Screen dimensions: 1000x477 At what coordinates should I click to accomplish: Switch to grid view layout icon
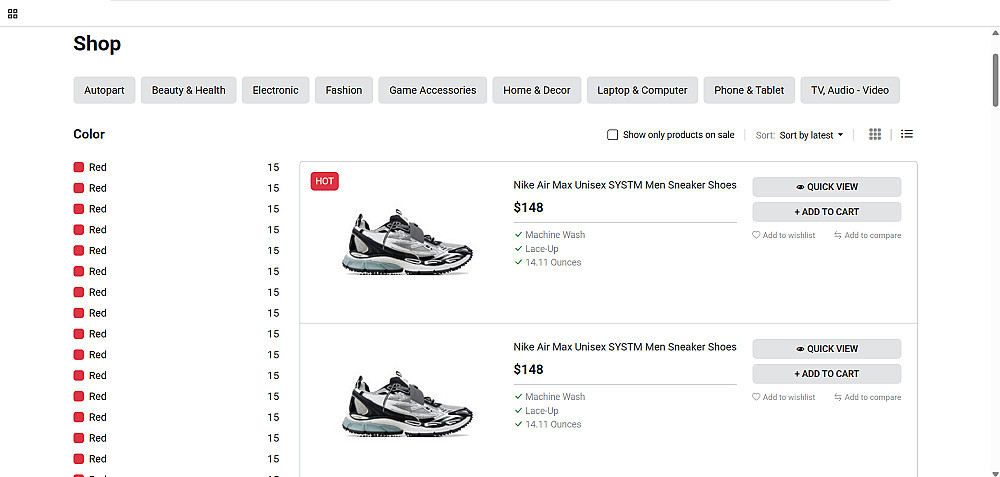click(x=875, y=135)
